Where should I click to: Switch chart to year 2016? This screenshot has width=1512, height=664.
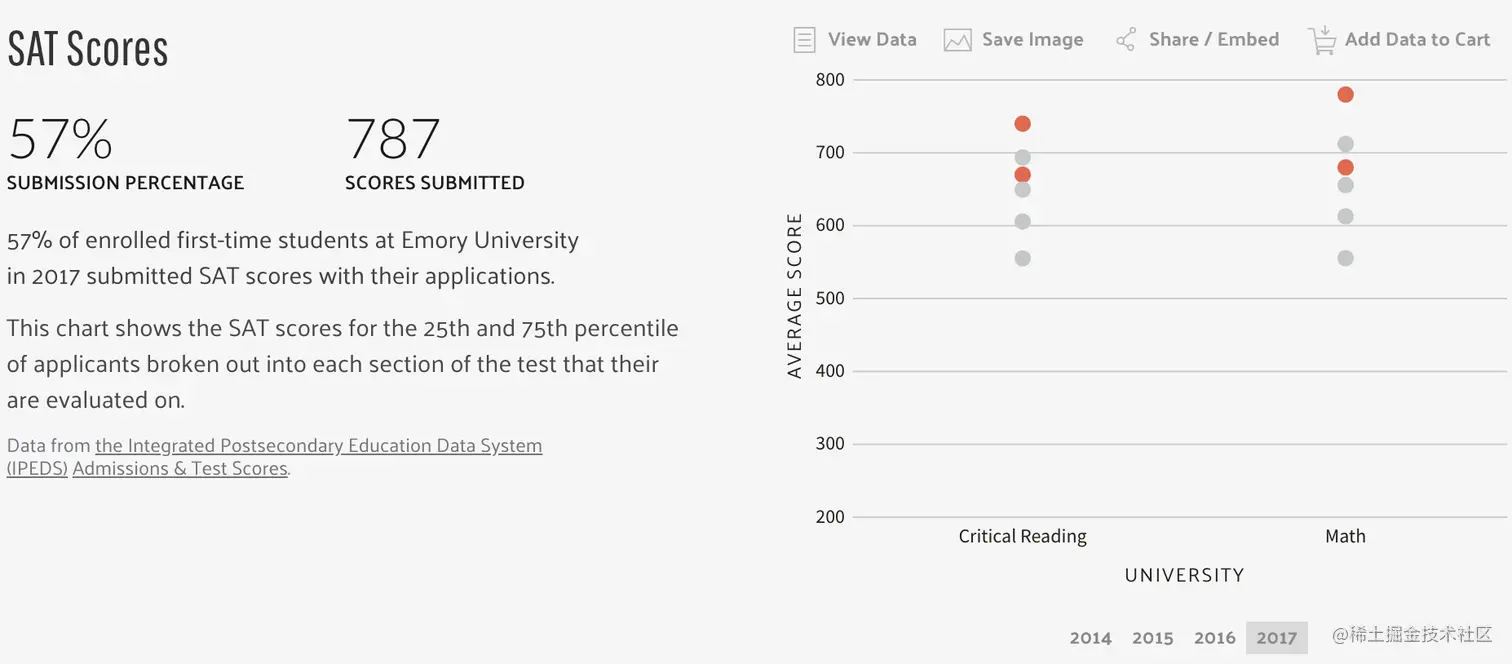(1214, 638)
